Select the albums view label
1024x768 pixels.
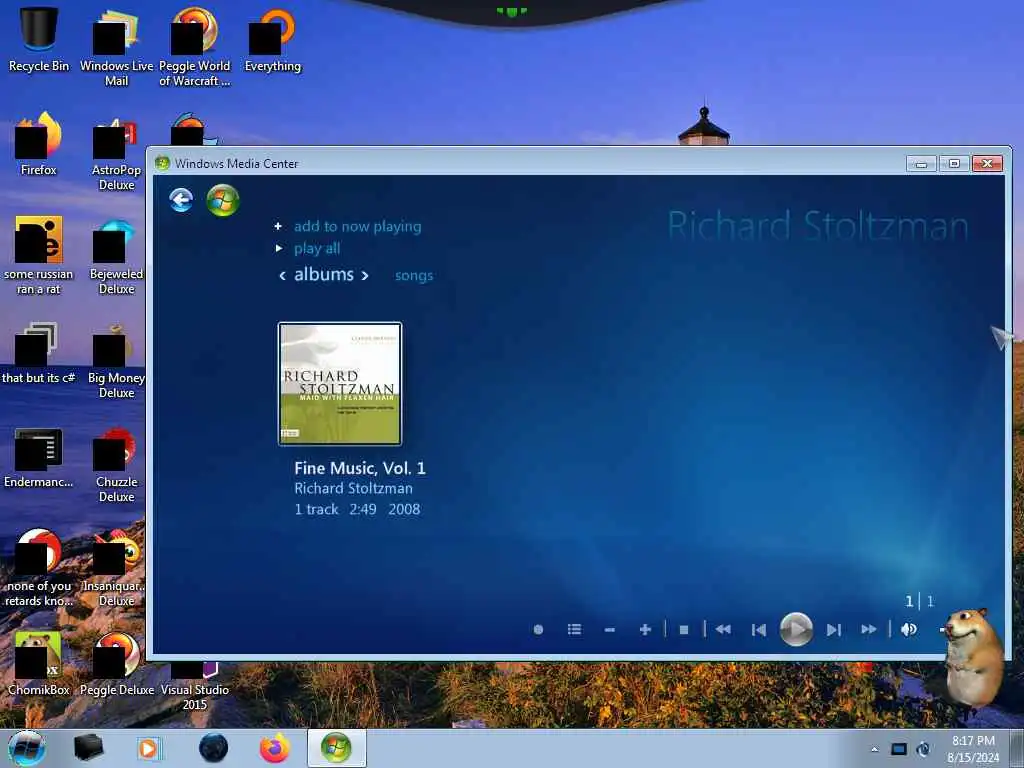324,274
